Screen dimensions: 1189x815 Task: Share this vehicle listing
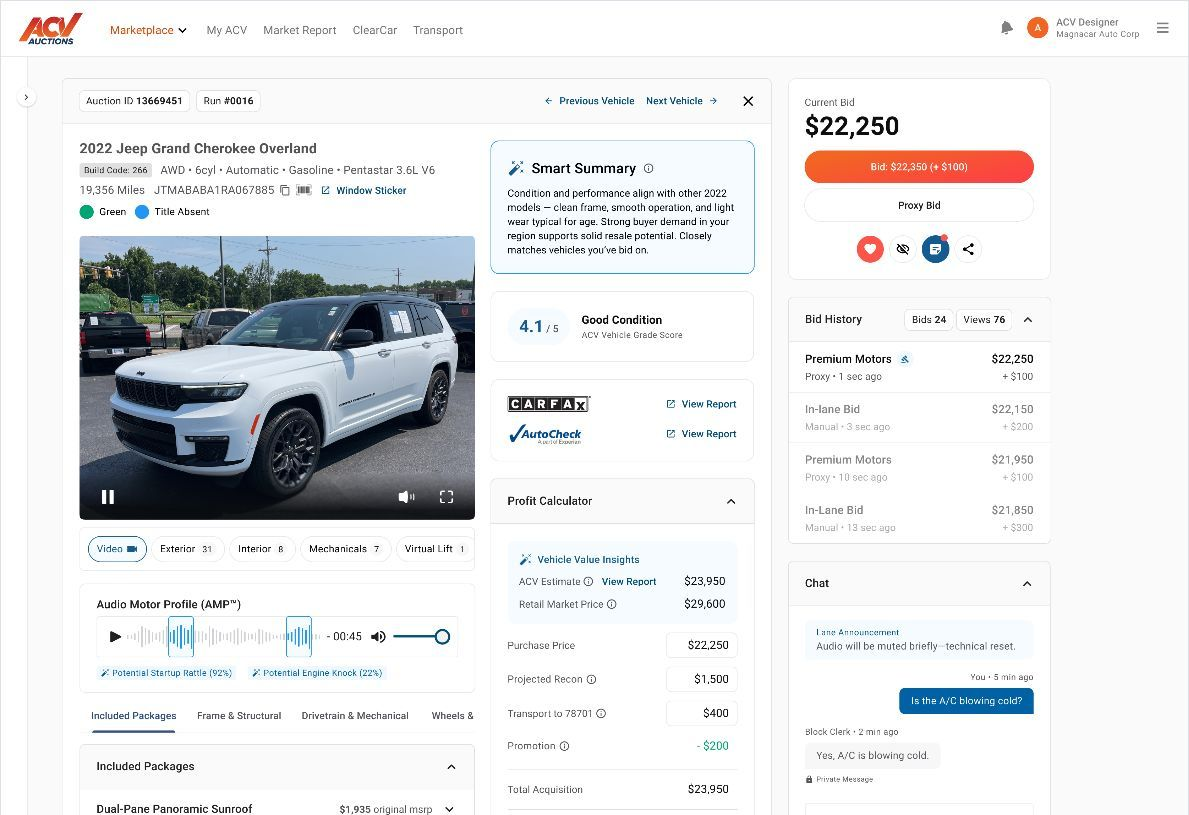tap(968, 249)
